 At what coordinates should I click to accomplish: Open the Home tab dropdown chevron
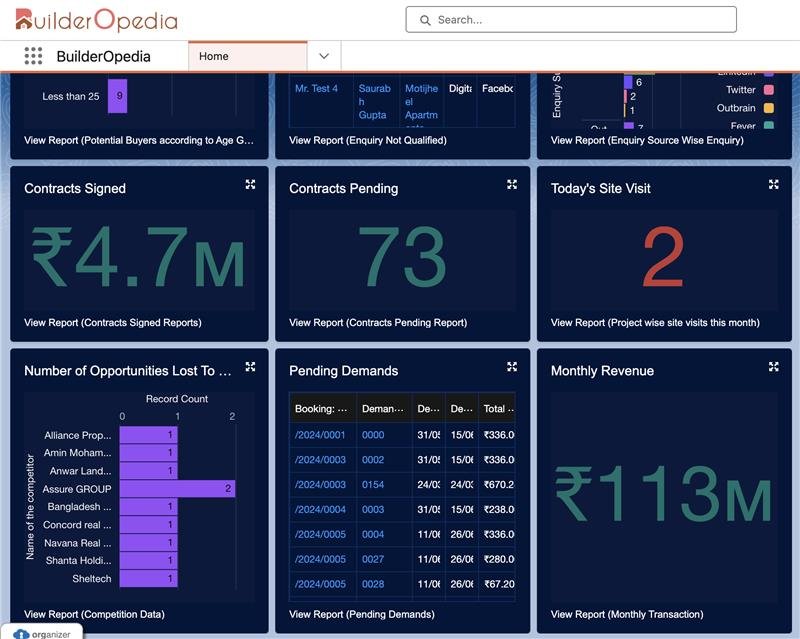tap(324, 56)
